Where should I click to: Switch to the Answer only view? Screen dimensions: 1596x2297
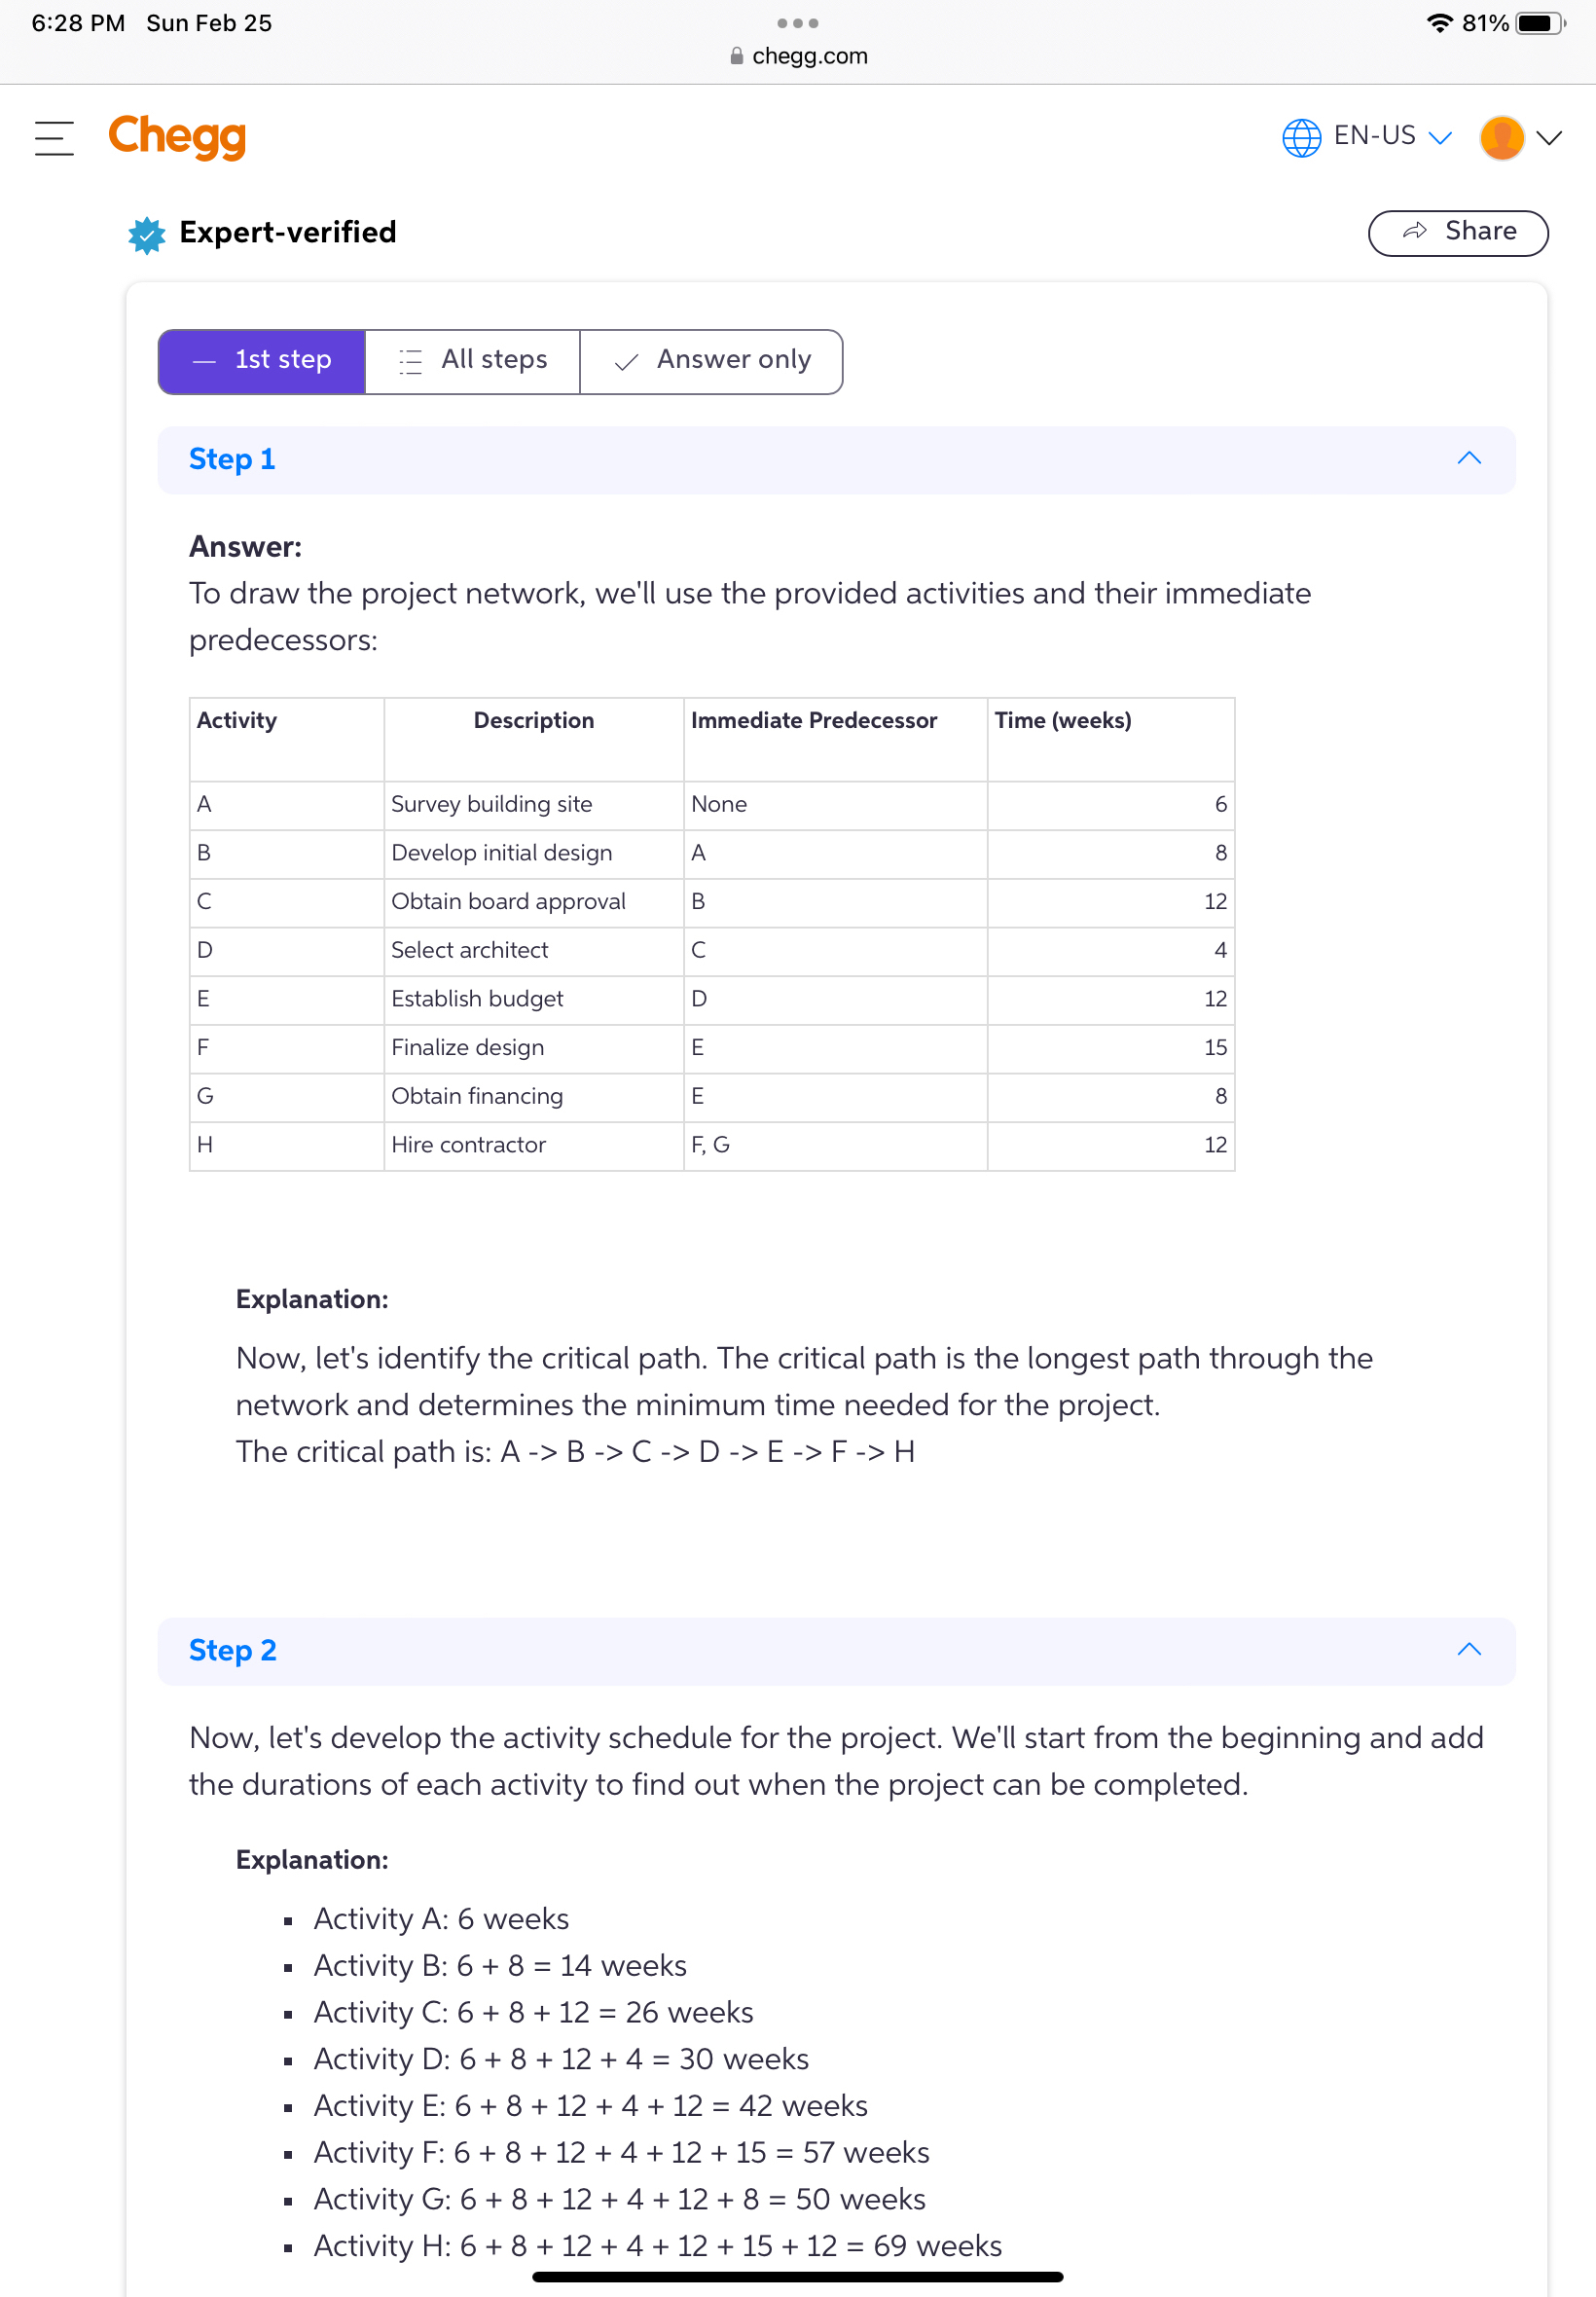pyautogui.click(x=711, y=360)
